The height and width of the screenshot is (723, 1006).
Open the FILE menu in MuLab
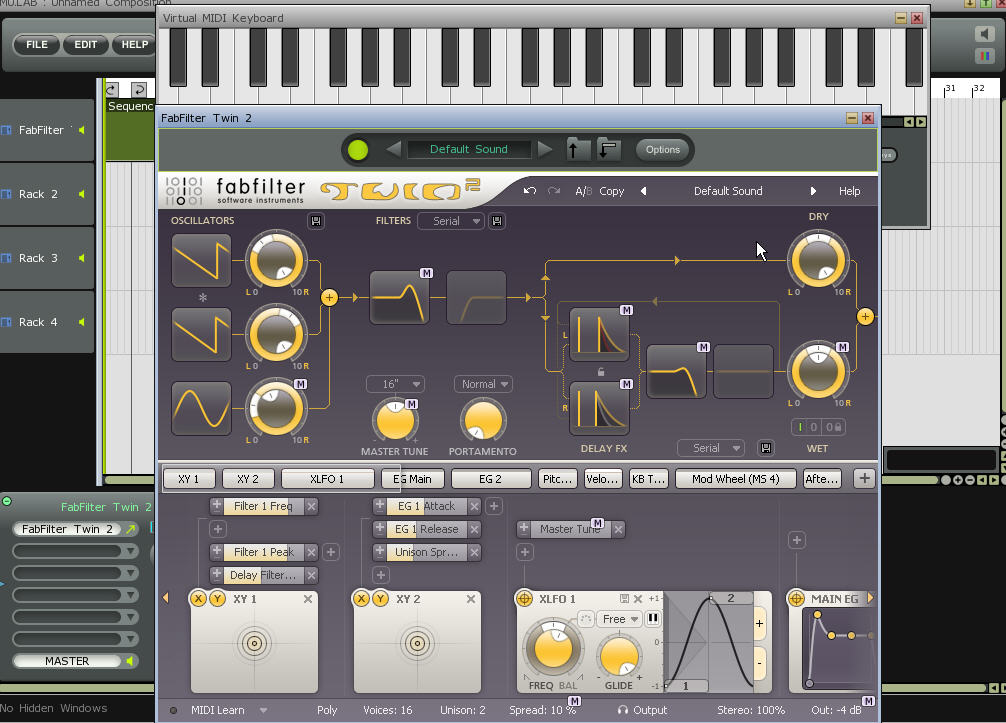pyautogui.click(x=37, y=44)
